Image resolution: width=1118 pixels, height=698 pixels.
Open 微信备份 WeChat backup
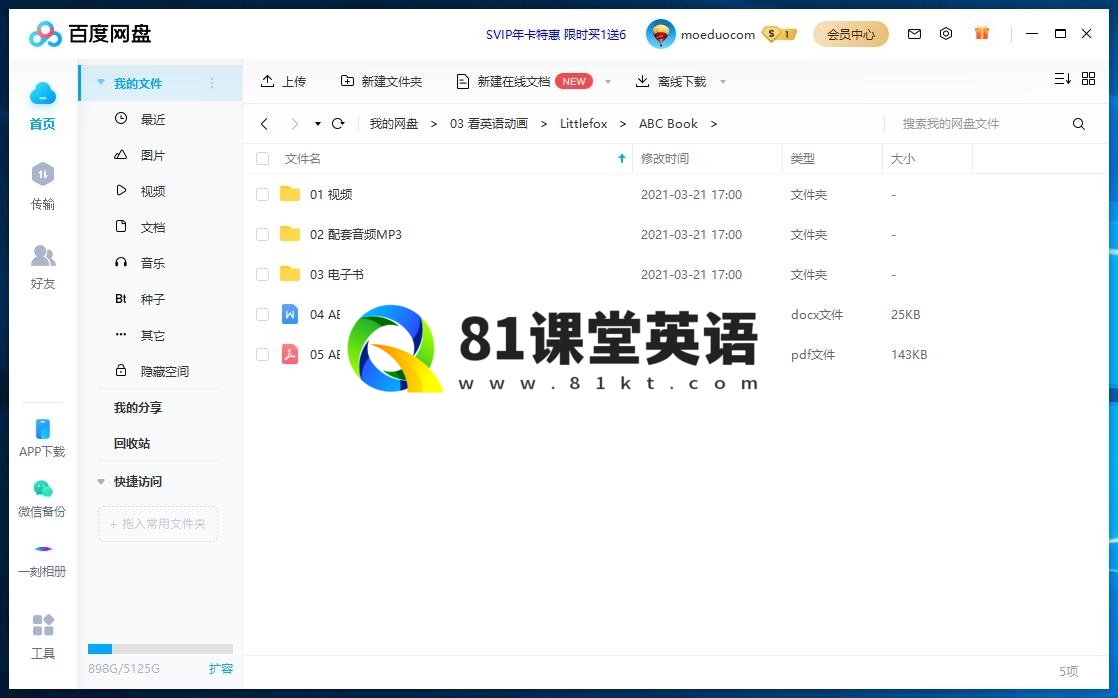point(42,498)
